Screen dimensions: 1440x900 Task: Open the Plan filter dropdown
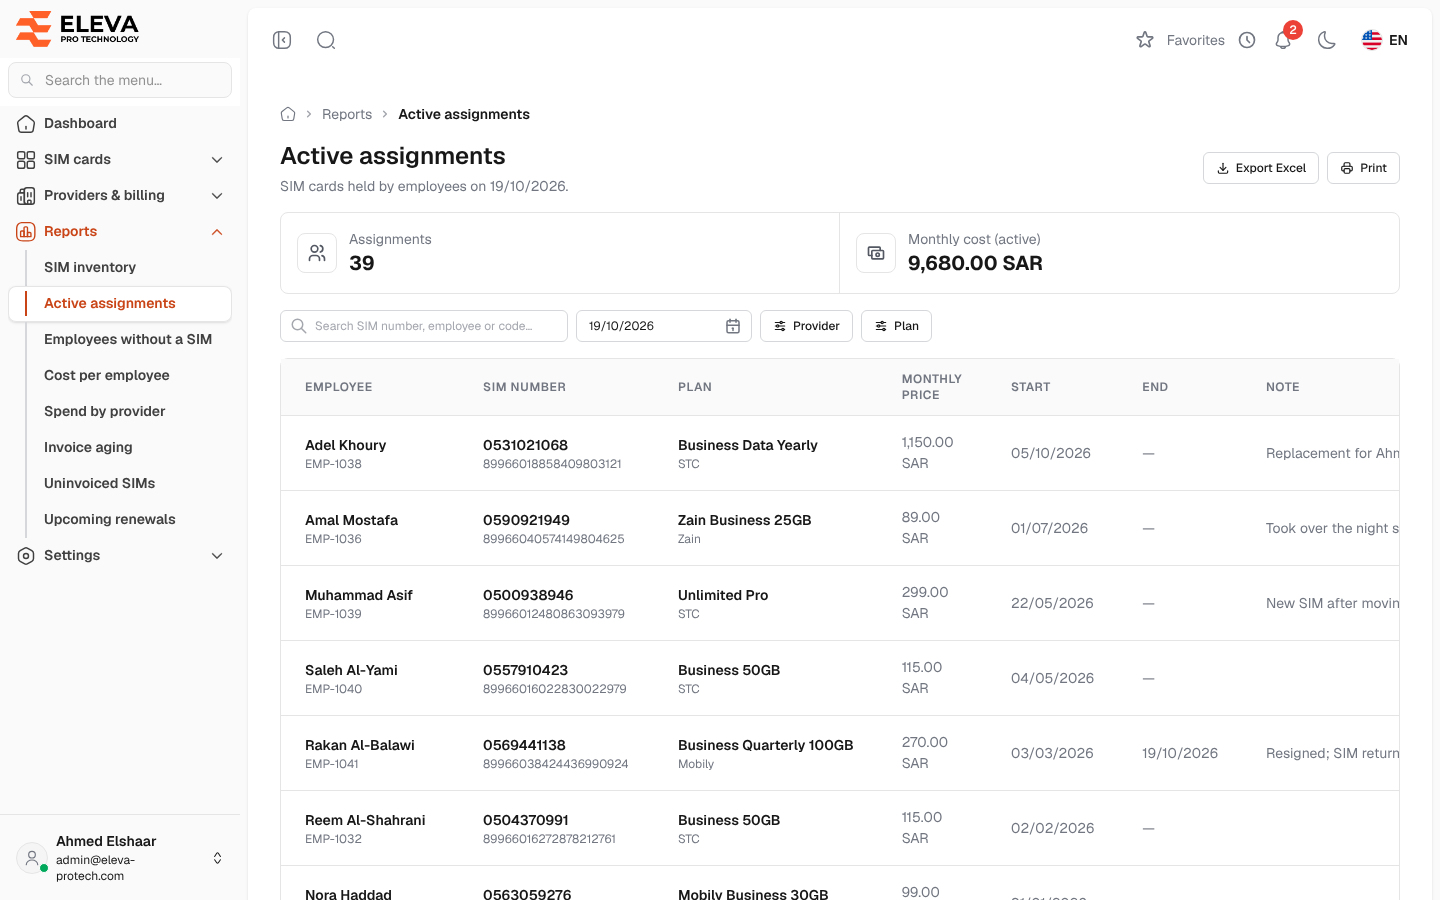[896, 326]
